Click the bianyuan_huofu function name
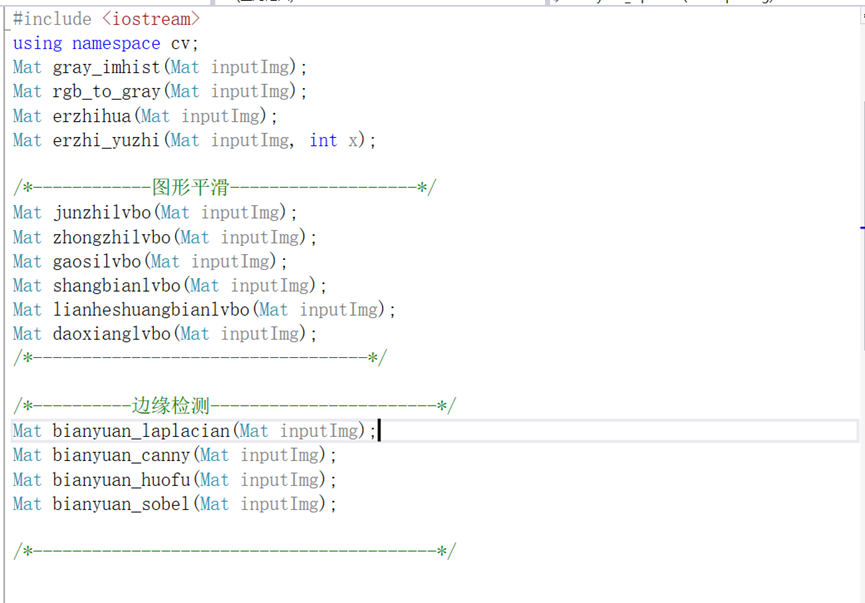 point(121,479)
